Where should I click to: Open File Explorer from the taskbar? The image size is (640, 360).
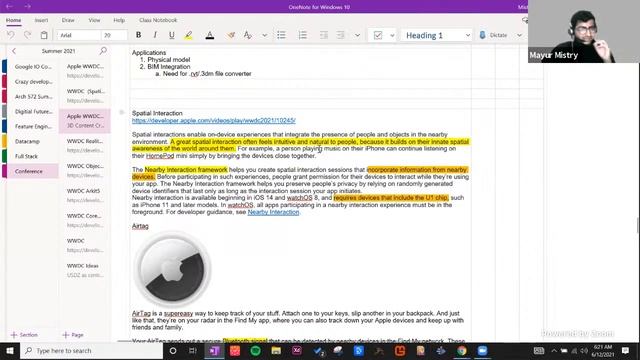276,351
